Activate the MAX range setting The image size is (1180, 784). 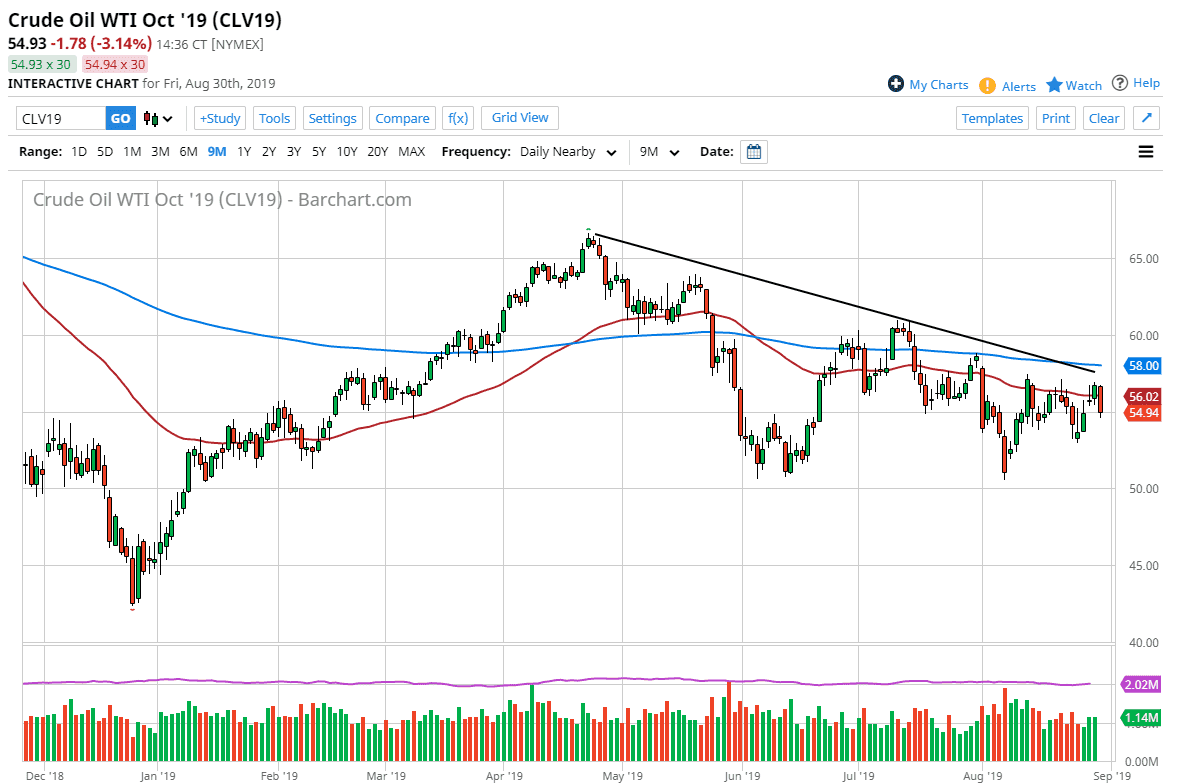pyautogui.click(x=410, y=151)
